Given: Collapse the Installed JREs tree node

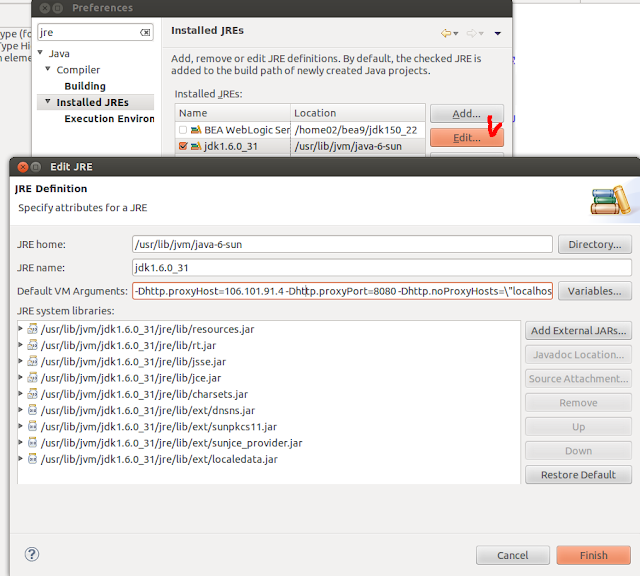Looking at the screenshot, I should 48,101.
